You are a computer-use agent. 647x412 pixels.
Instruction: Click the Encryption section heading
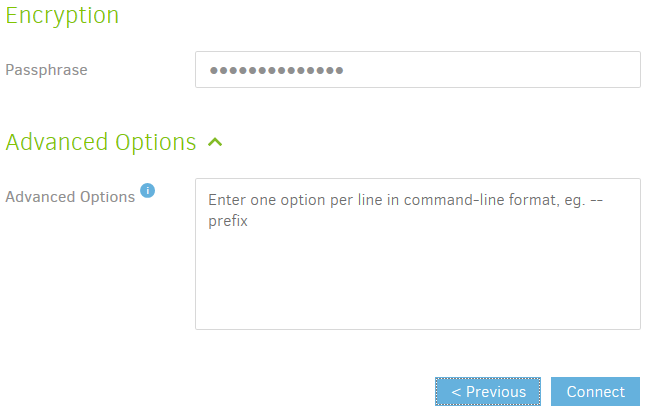pos(62,15)
